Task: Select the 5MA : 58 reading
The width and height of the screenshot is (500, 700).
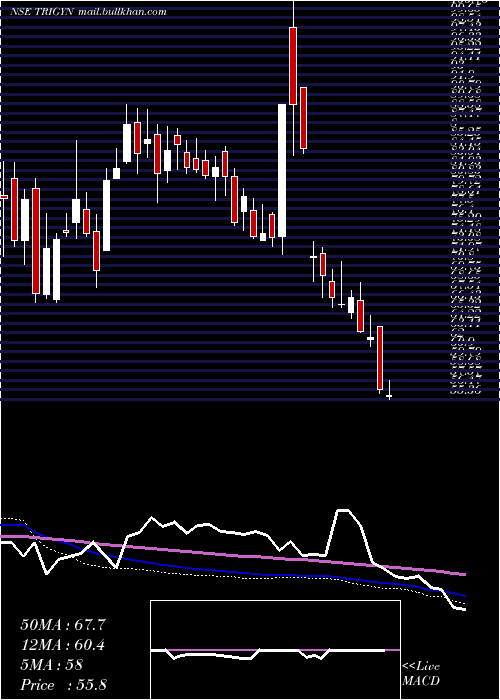Action: [51, 665]
